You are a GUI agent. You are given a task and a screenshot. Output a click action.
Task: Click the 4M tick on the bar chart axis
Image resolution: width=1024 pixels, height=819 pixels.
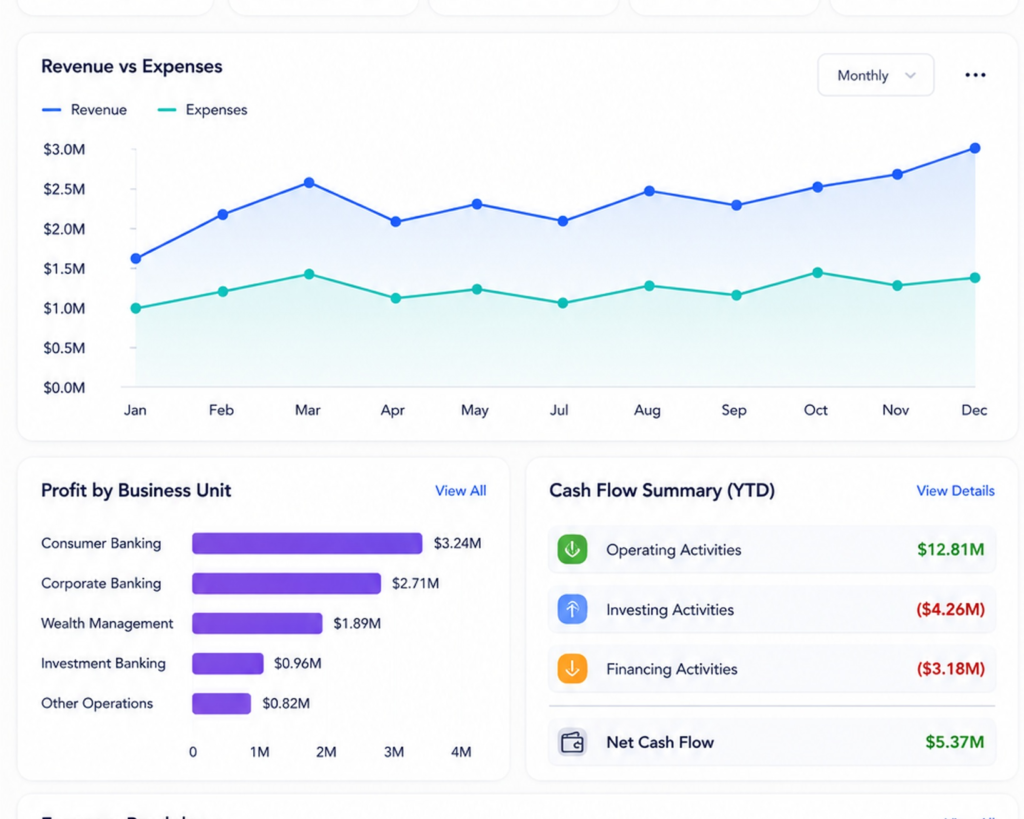coord(461,752)
